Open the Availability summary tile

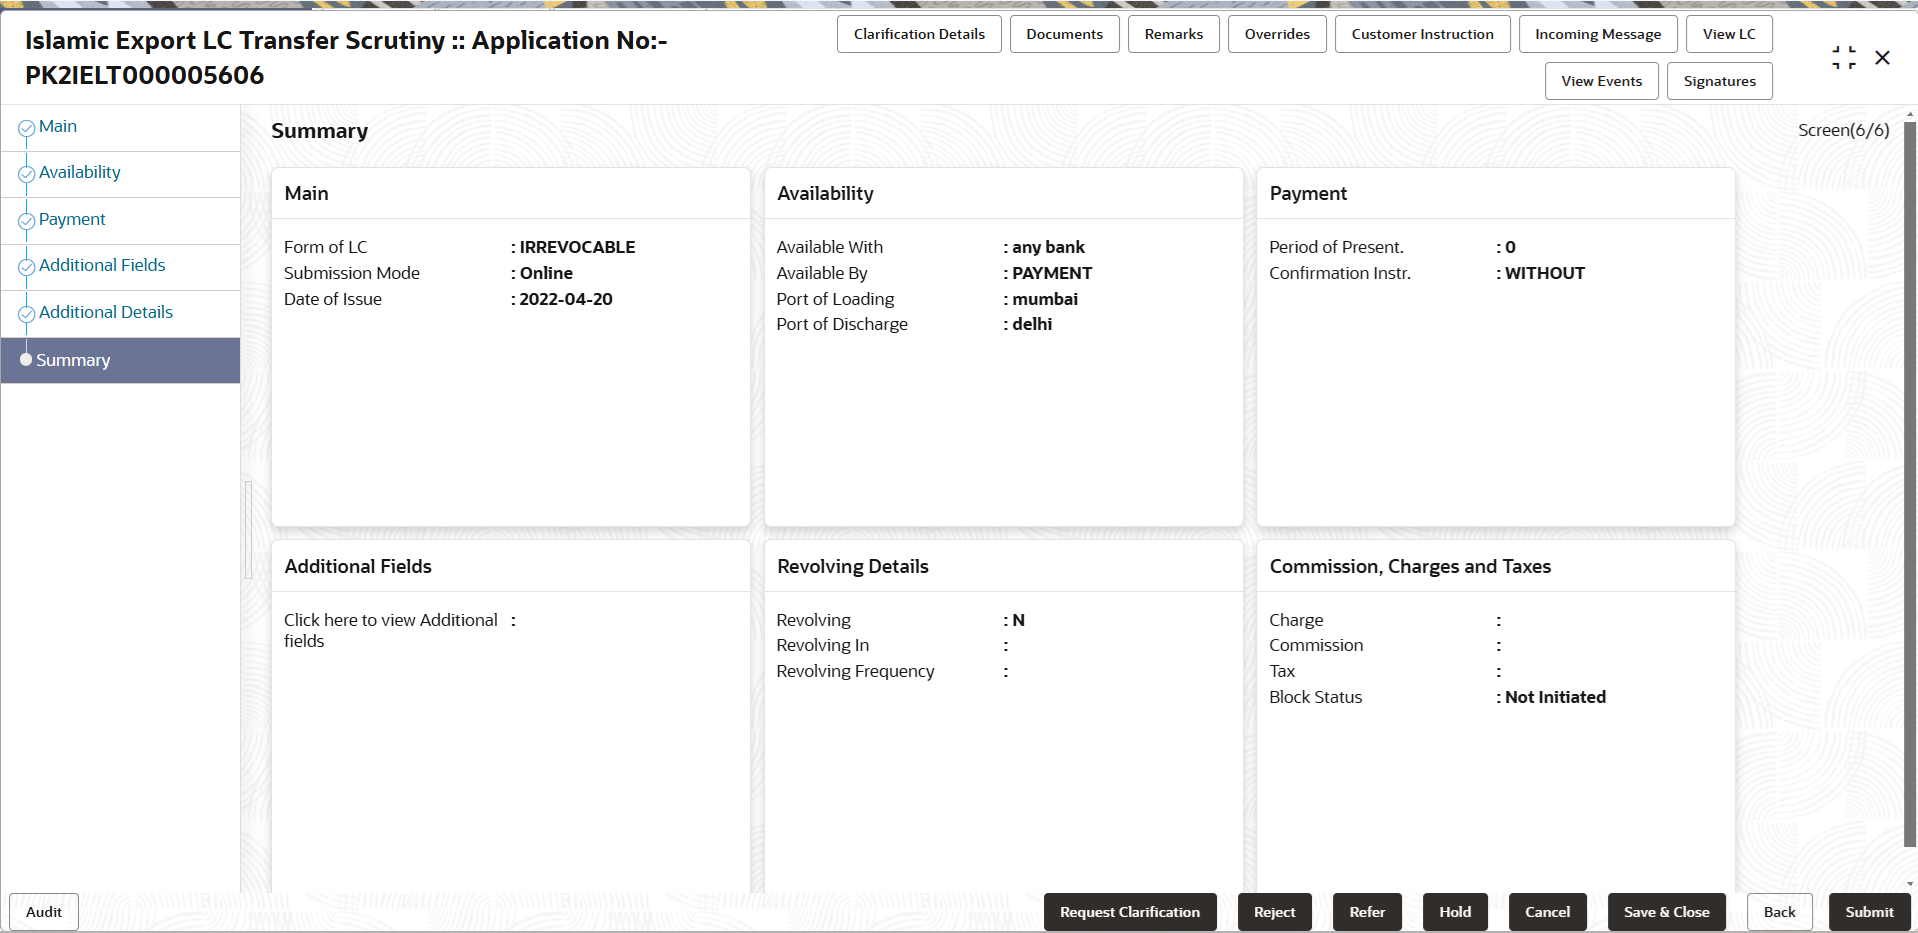[x=1003, y=347]
